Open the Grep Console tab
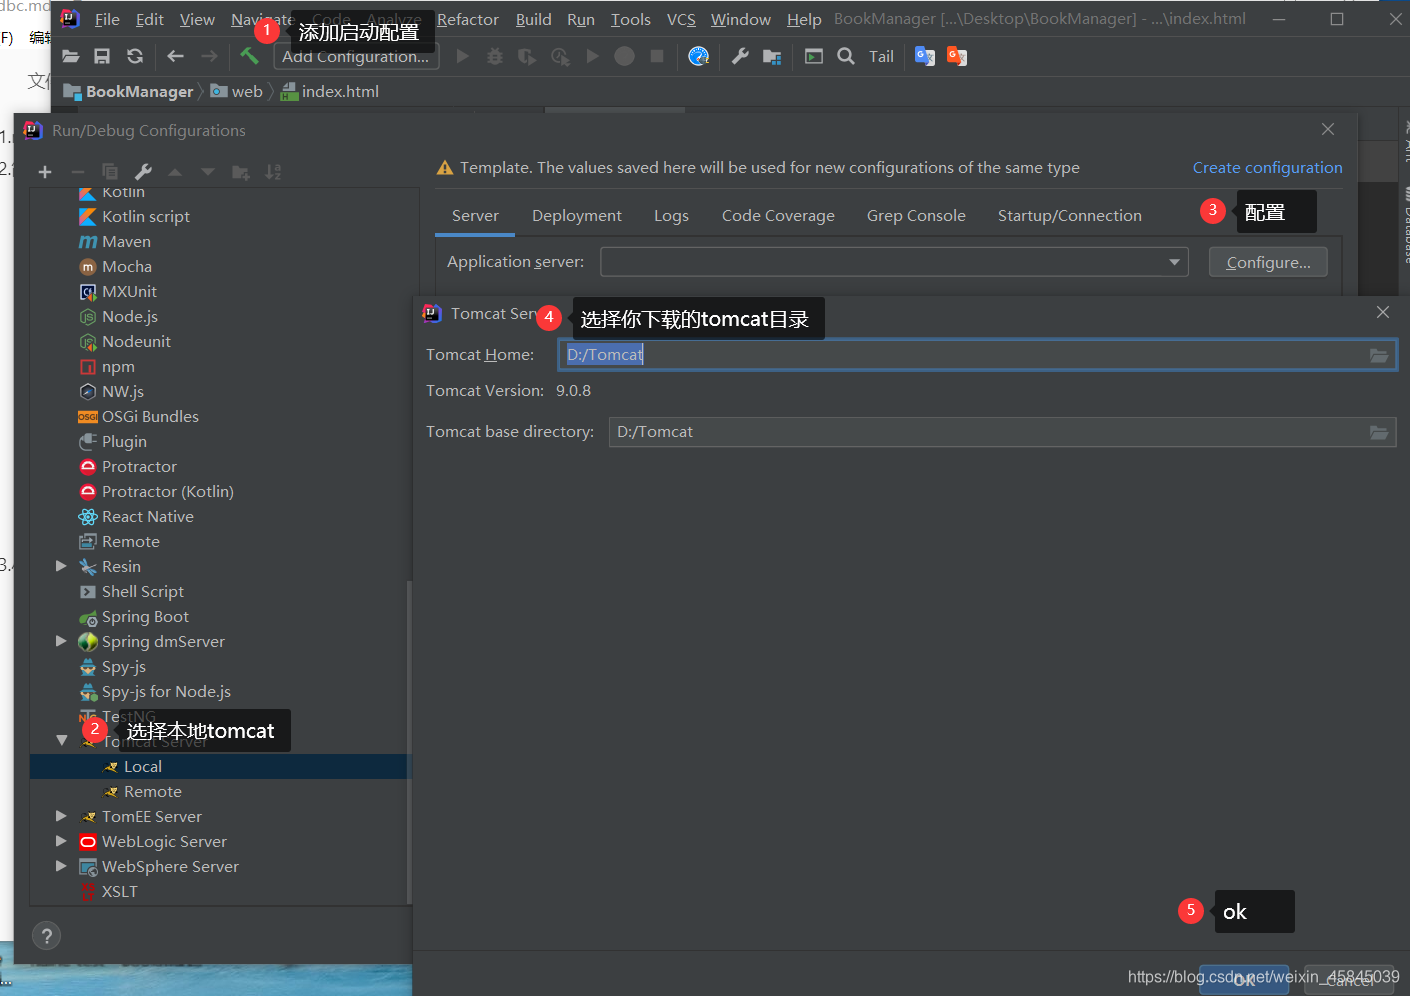Screen dimensions: 1410x996 click(x=916, y=216)
